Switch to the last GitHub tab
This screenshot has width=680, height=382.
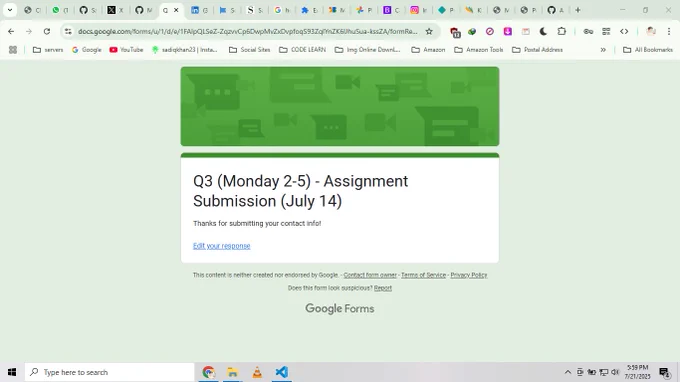pyautogui.click(x=556, y=10)
